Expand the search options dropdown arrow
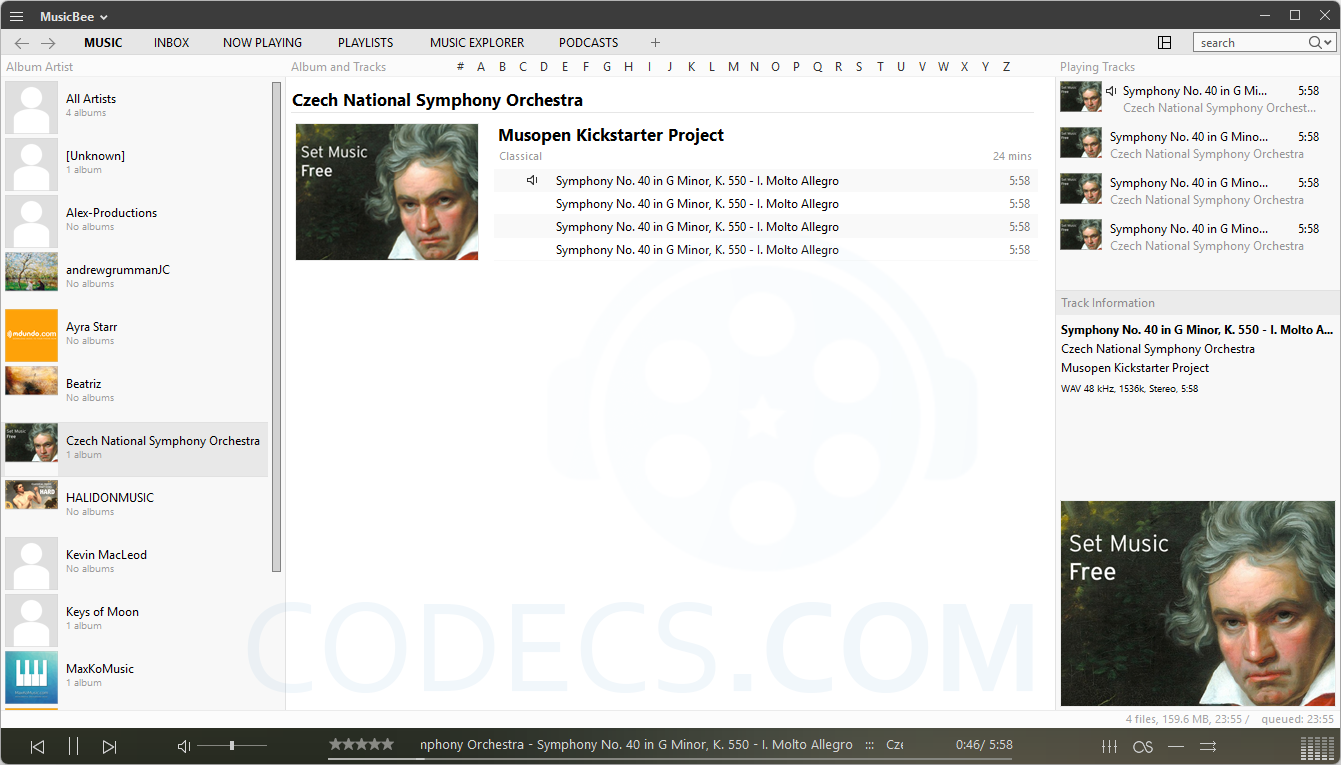Screen dimensions: 1341x765 pyautogui.click(x=1328, y=43)
